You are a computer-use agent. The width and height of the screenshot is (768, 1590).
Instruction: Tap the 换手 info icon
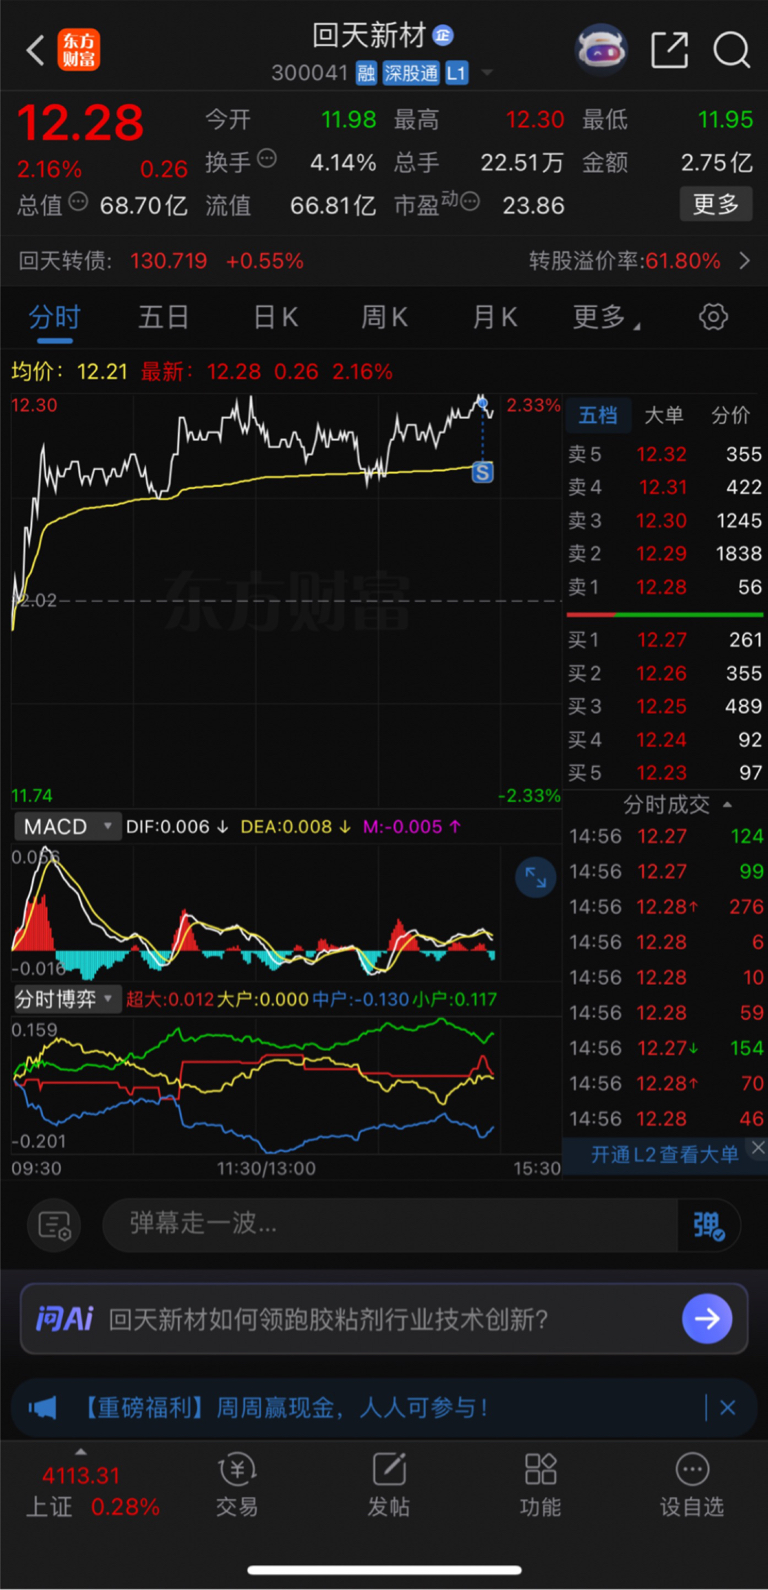coord(267,158)
